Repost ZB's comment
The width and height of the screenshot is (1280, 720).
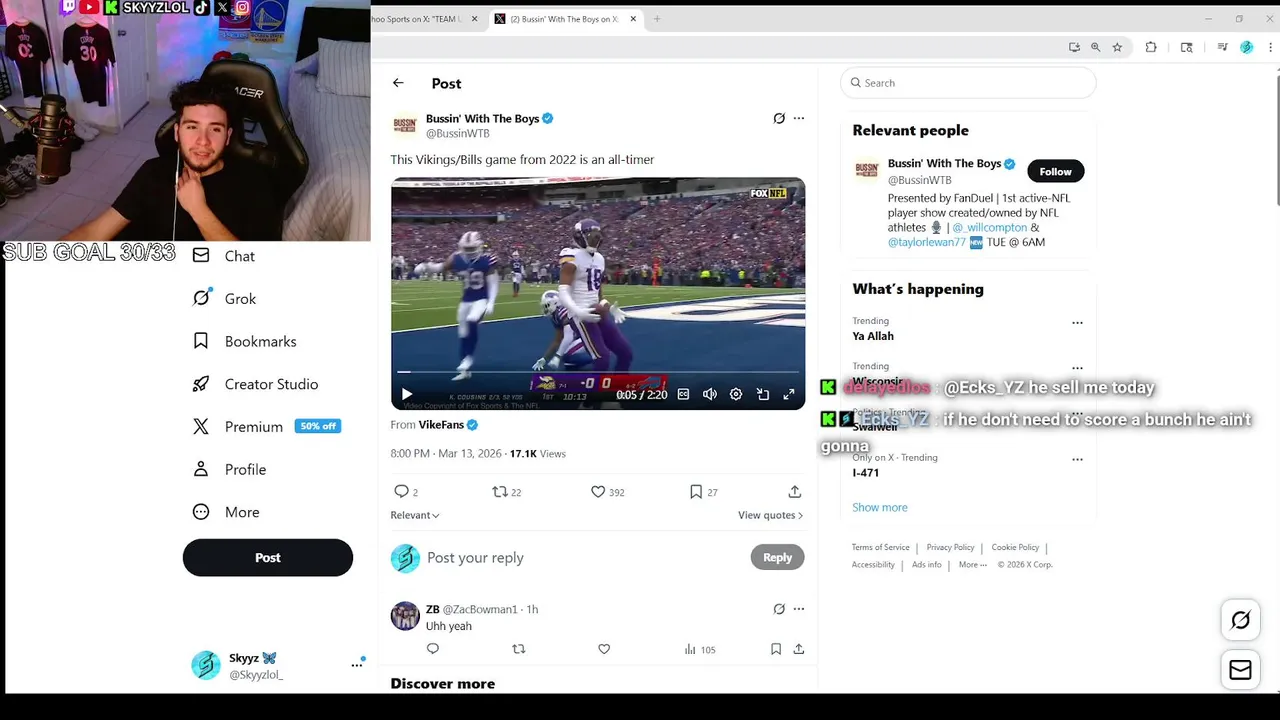pos(518,649)
